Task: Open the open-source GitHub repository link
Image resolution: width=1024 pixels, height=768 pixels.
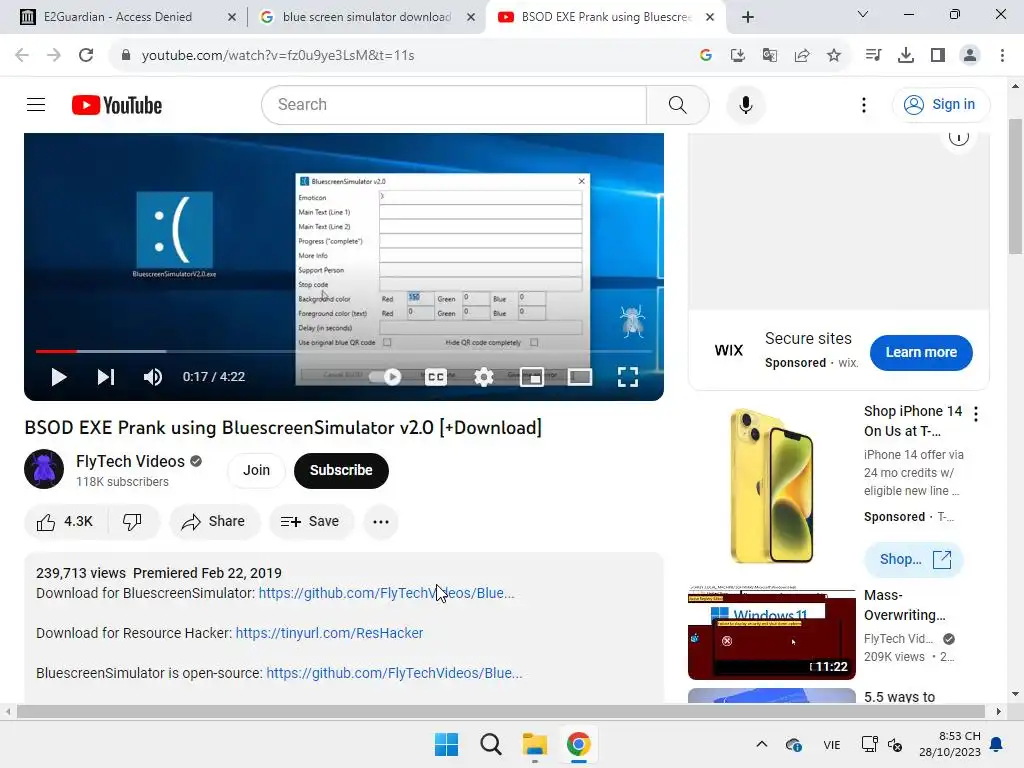Action: 394,673
